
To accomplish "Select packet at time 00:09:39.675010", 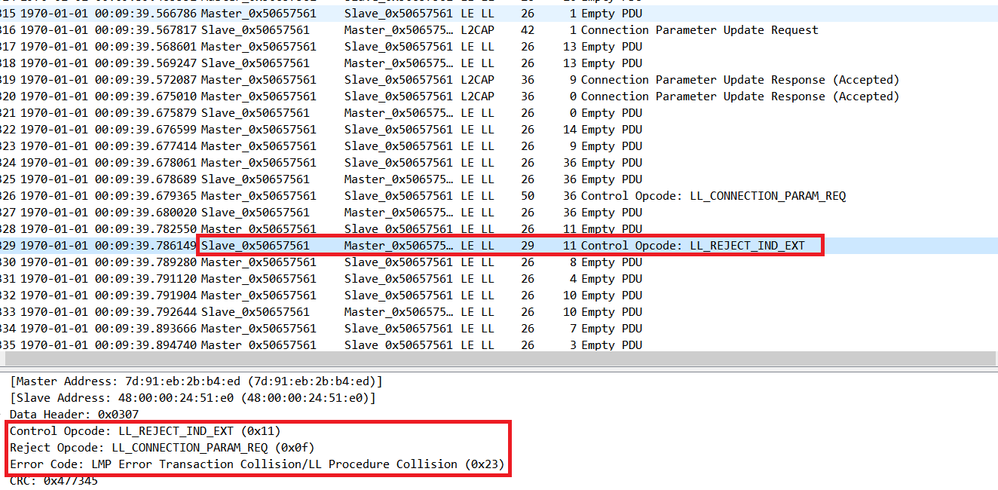I will coord(499,96).
